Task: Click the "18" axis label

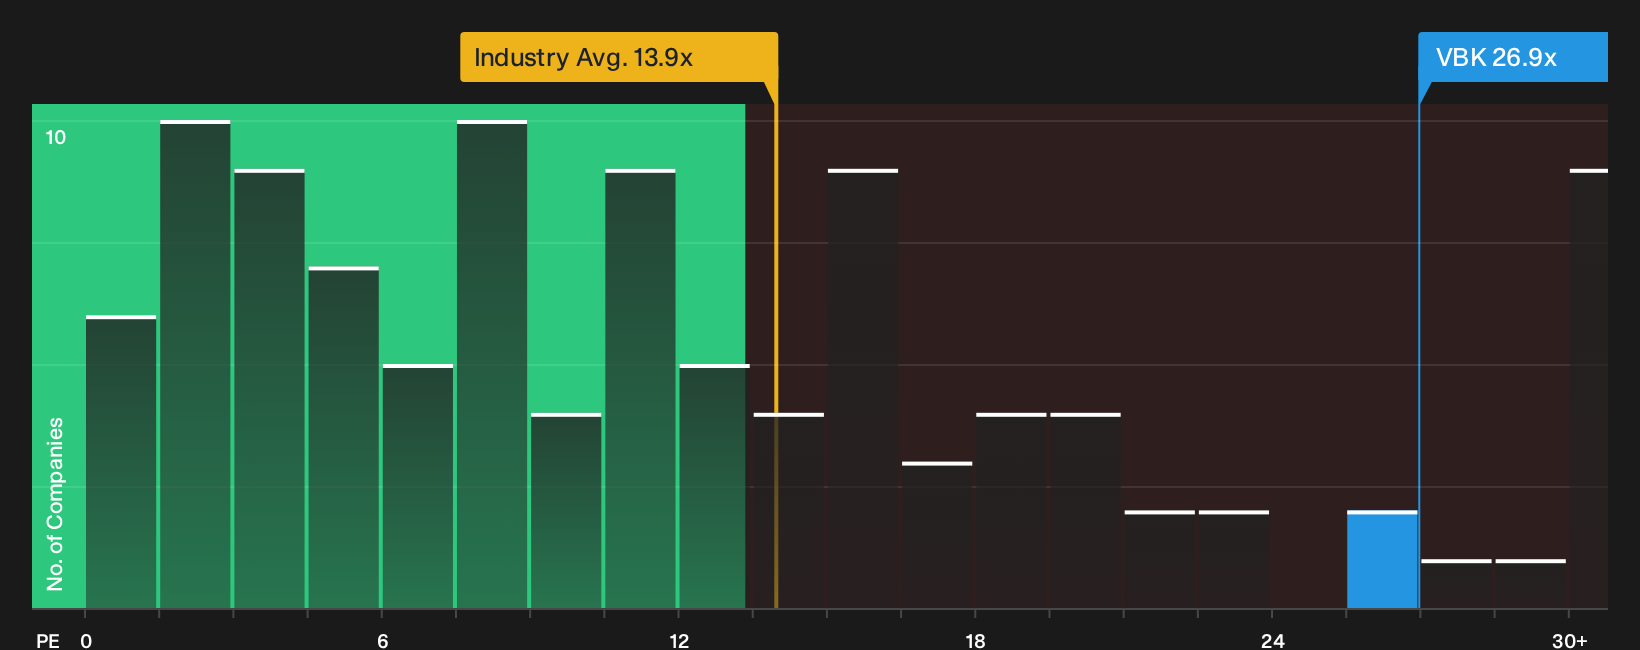Action: pyautogui.click(x=975, y=640)
